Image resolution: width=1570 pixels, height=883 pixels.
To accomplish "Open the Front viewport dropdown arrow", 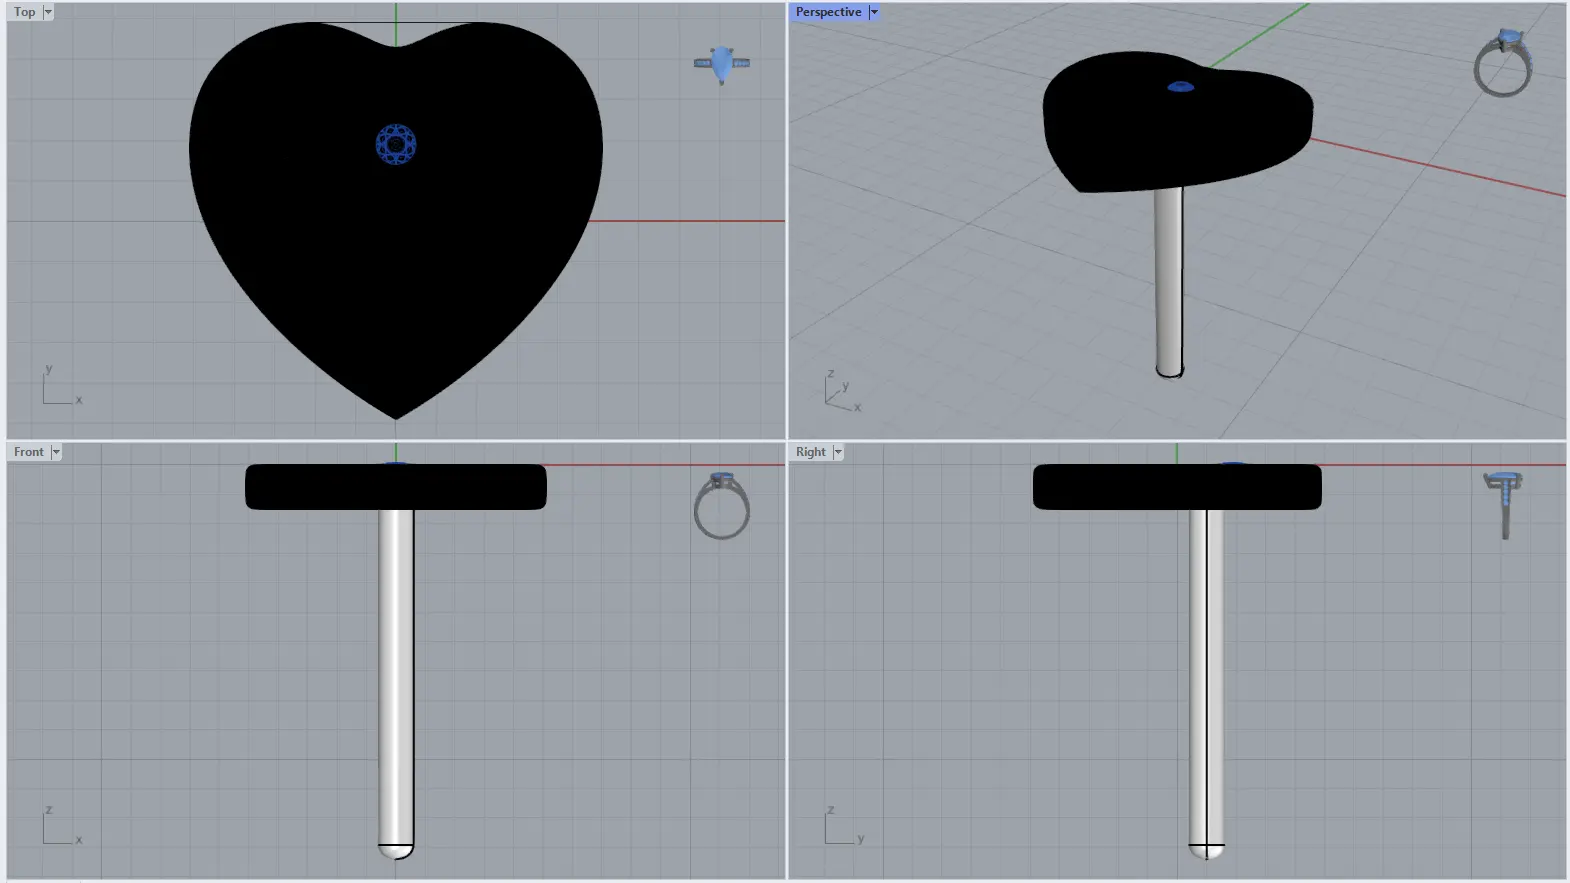I will coord(56,452).
